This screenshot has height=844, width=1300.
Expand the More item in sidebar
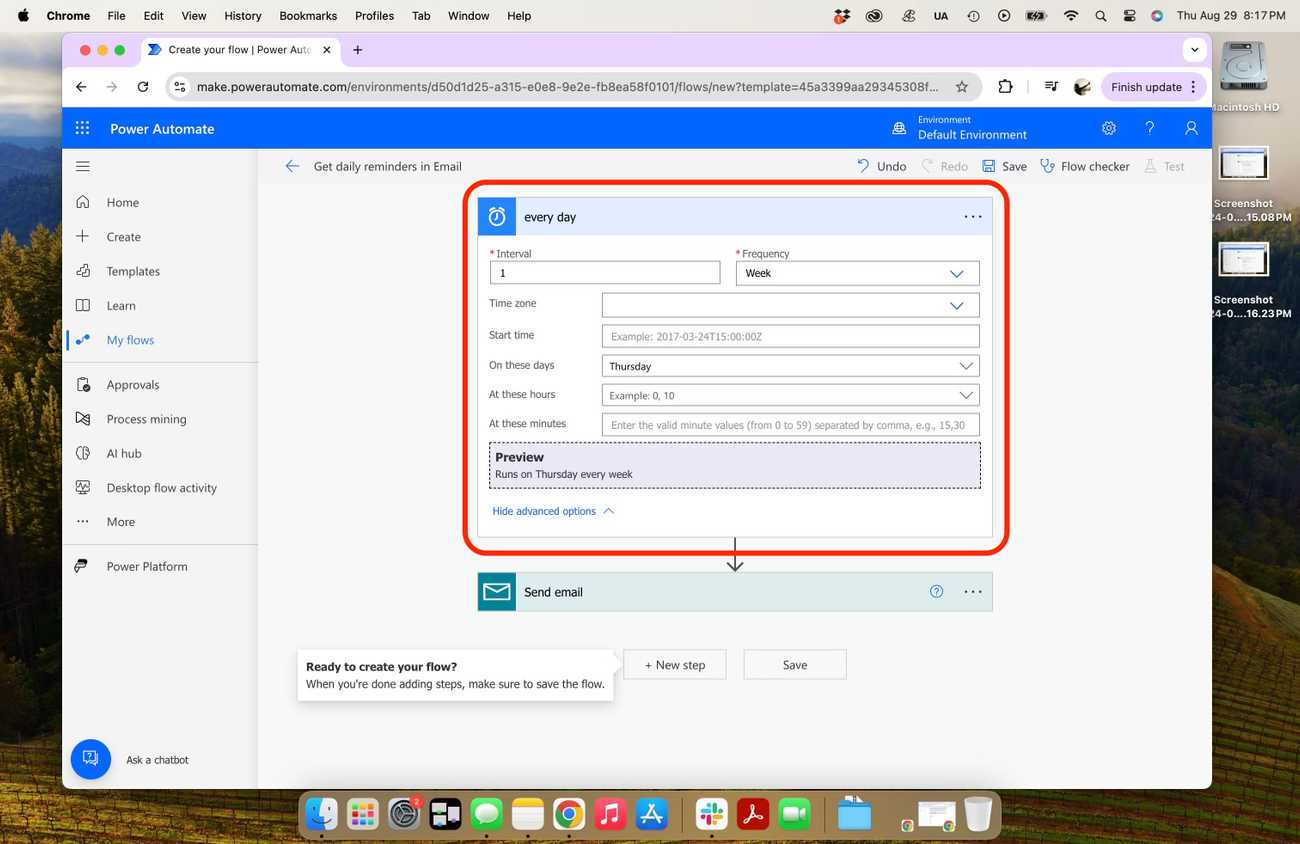120,522
